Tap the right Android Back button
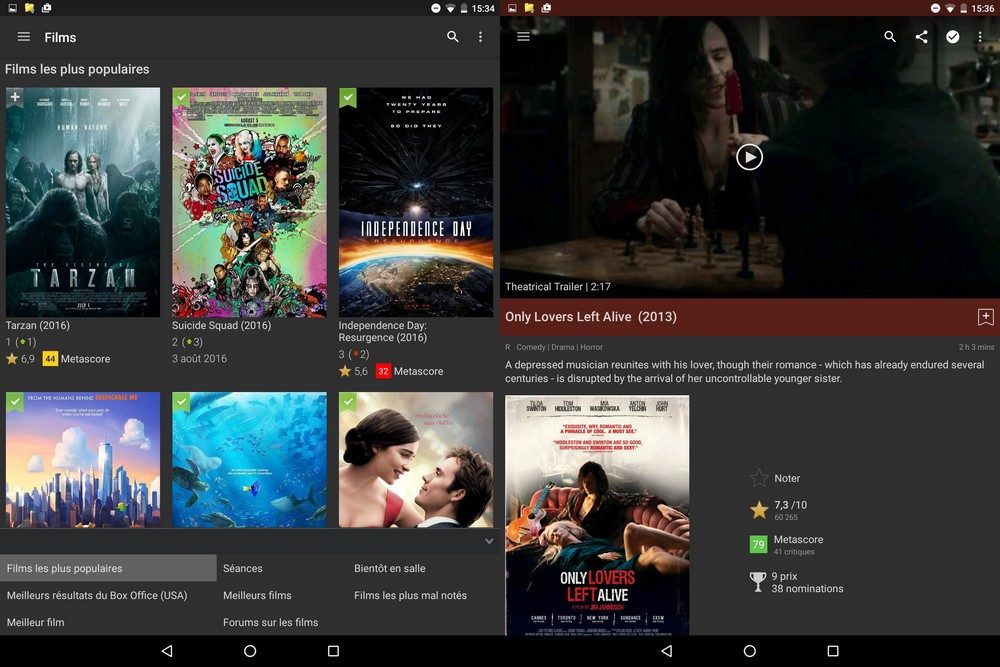1000x667 pixels. pos(666,651)
